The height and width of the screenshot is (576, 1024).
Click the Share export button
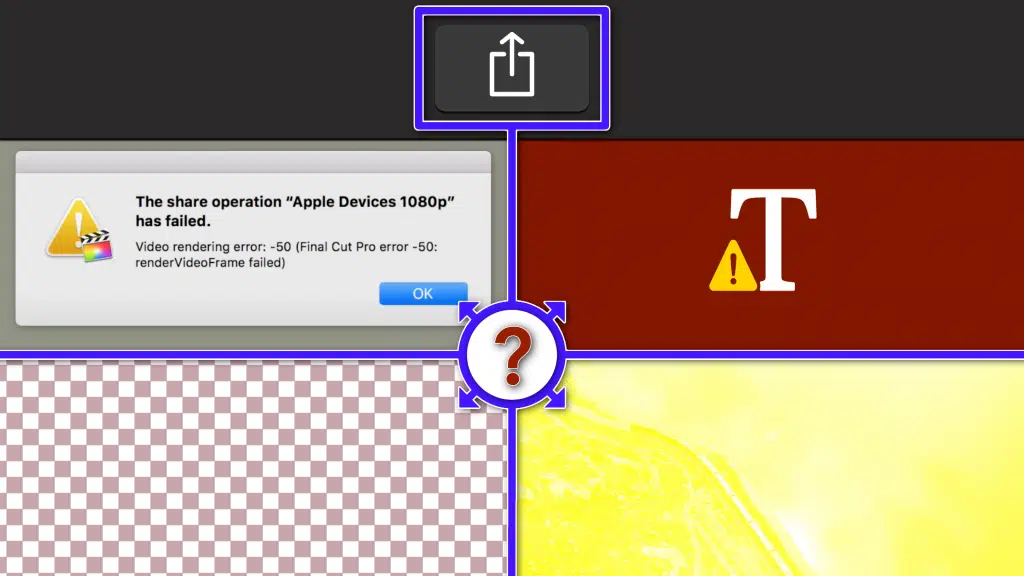coord(512,68)
